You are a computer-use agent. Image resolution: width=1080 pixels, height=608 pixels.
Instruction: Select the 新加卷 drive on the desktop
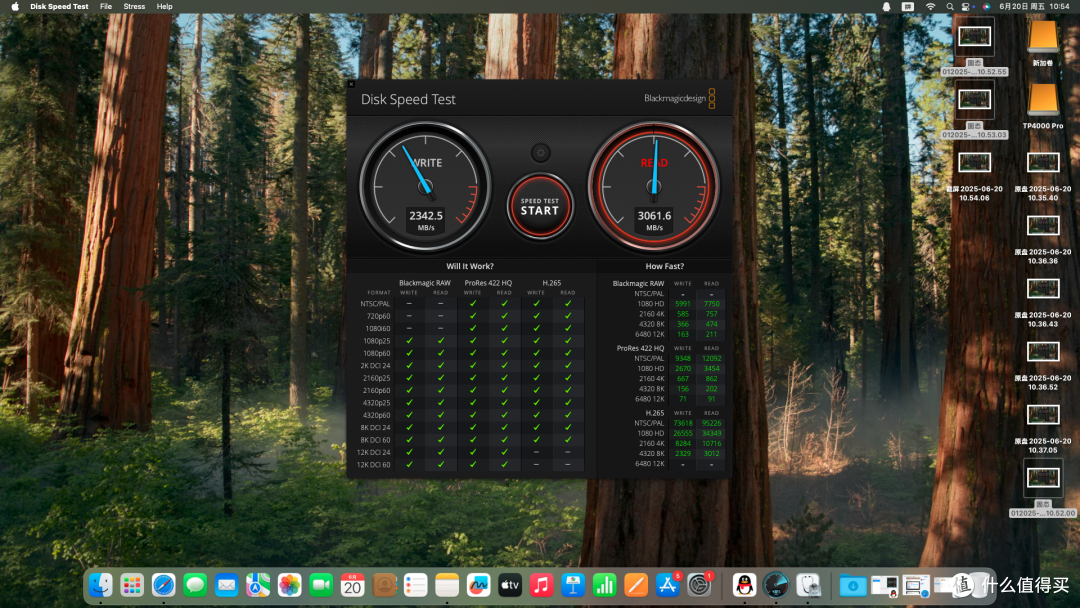(1043, 43)
